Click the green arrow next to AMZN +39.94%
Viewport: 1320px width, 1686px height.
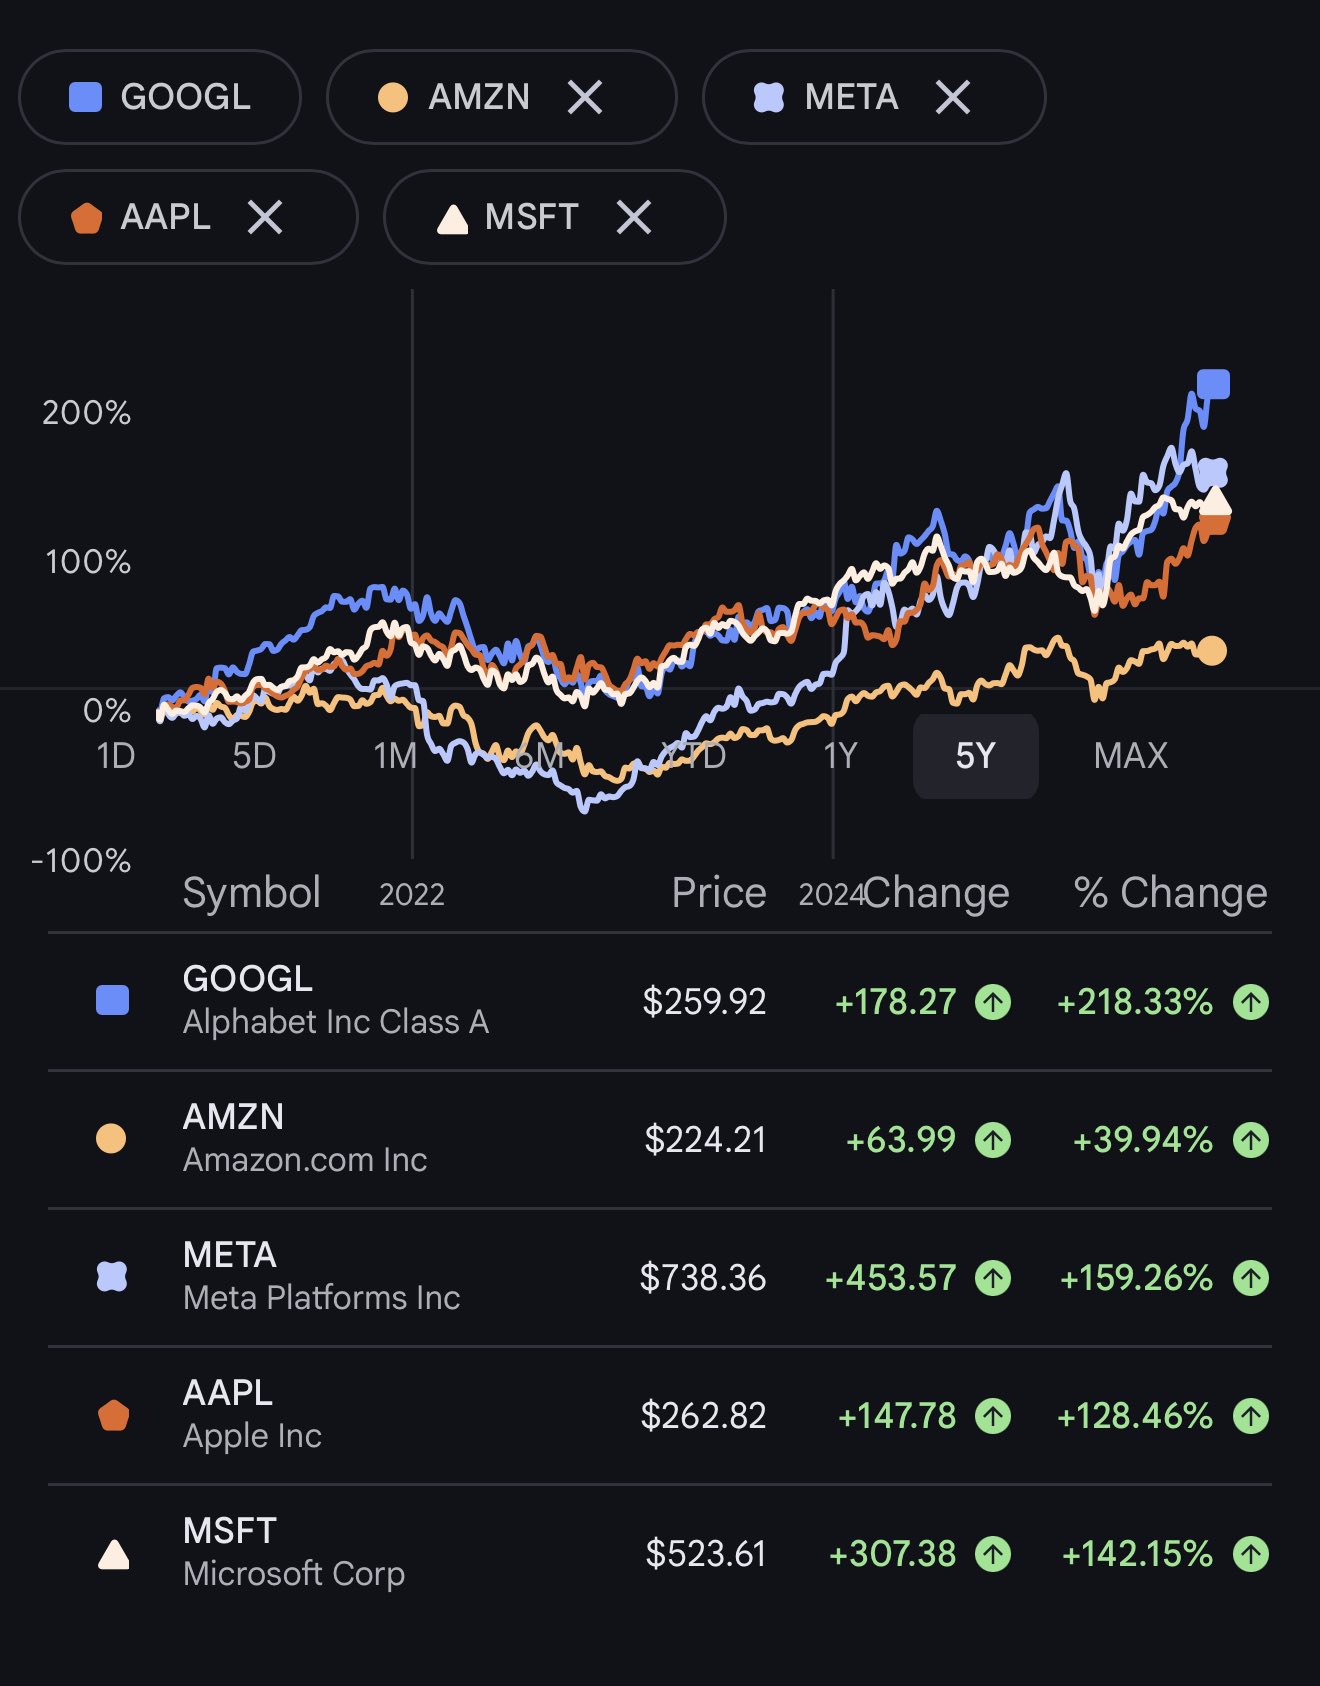coord(1250,1139)
